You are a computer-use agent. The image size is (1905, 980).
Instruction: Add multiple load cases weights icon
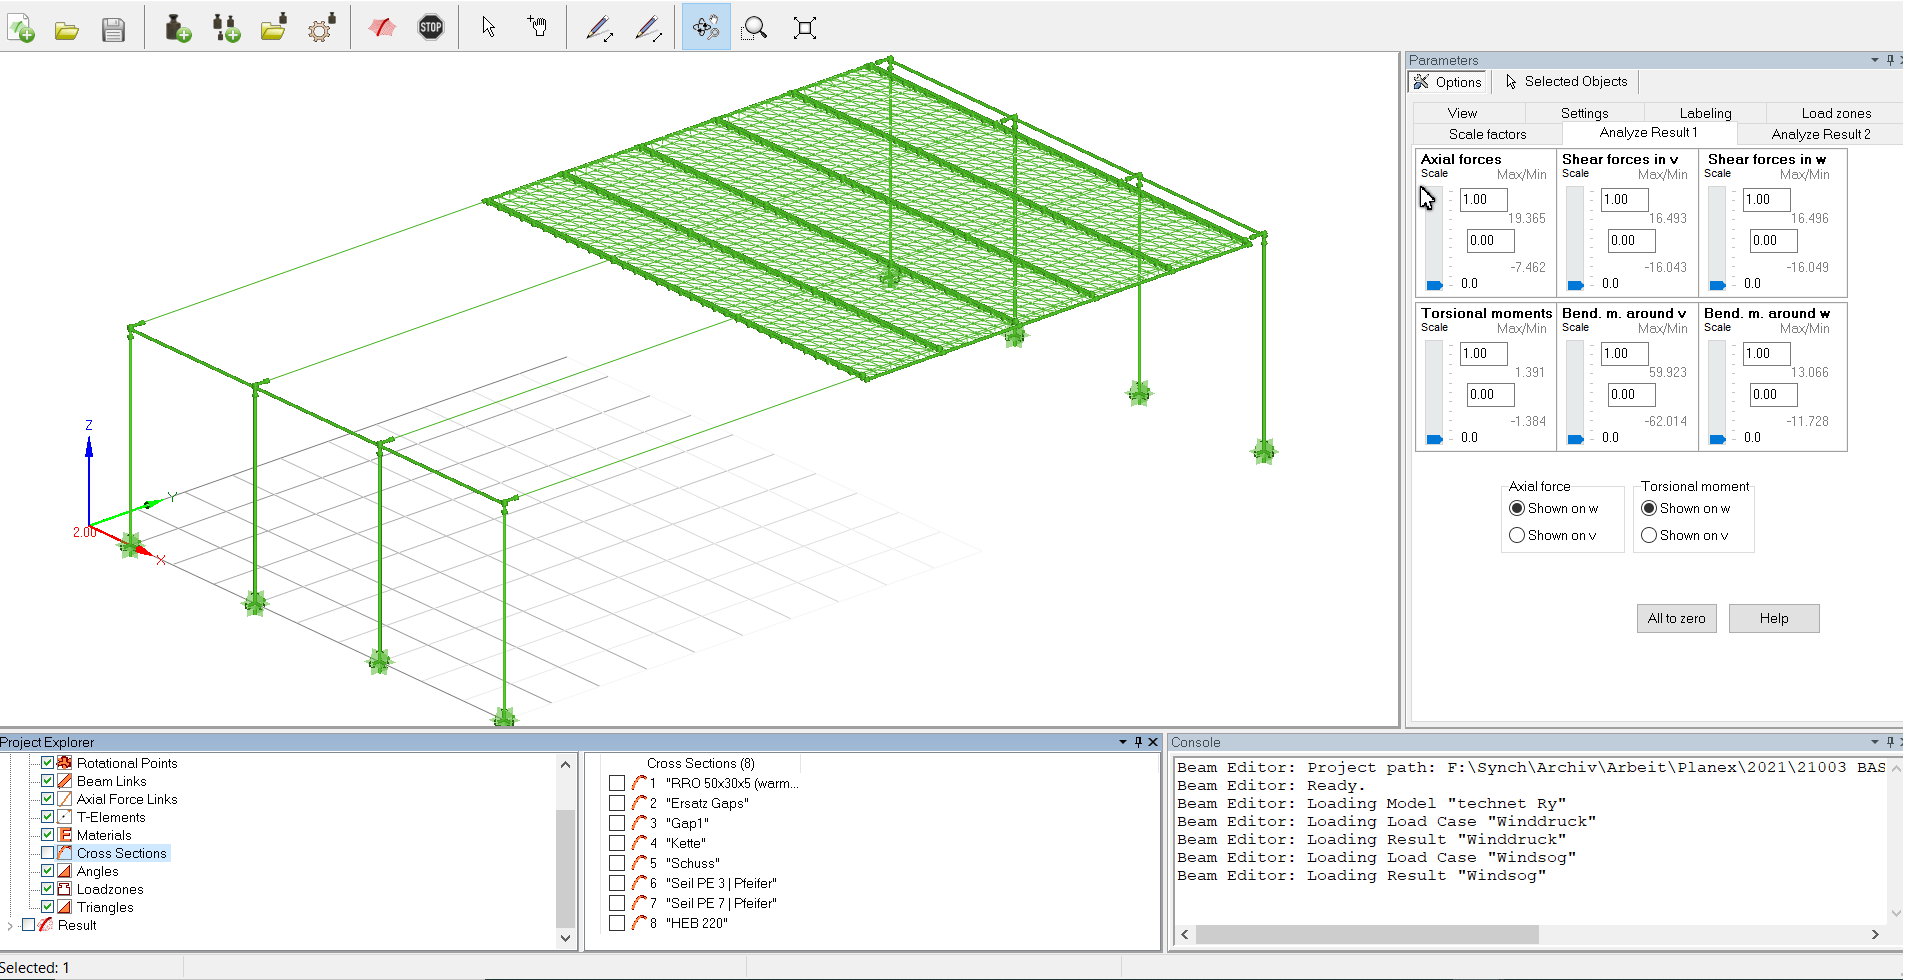pyautogui.click(x=226, y=28)
